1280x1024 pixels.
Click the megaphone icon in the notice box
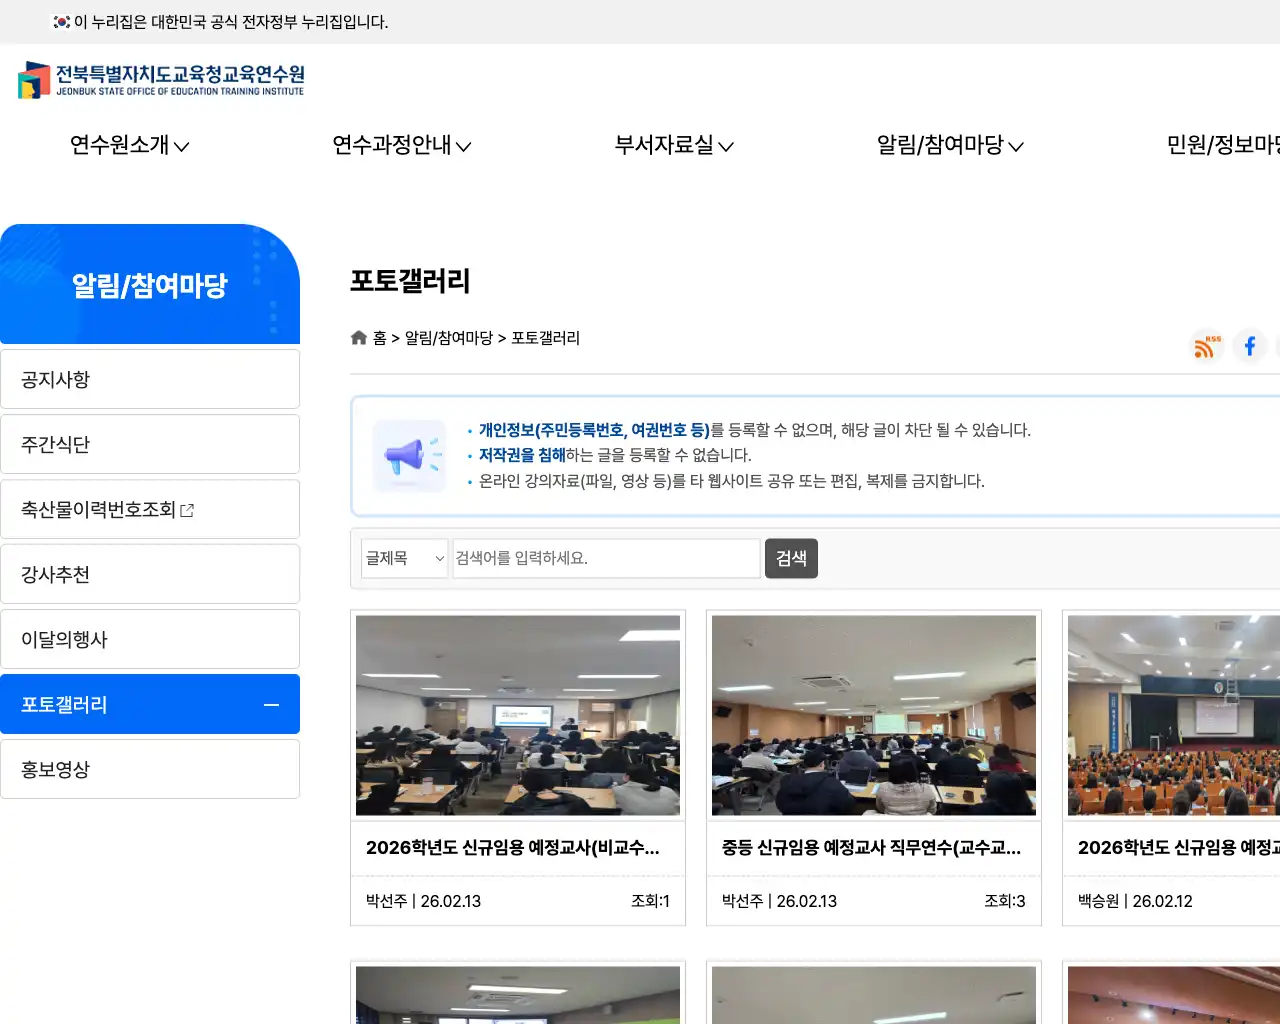point(409,456)
